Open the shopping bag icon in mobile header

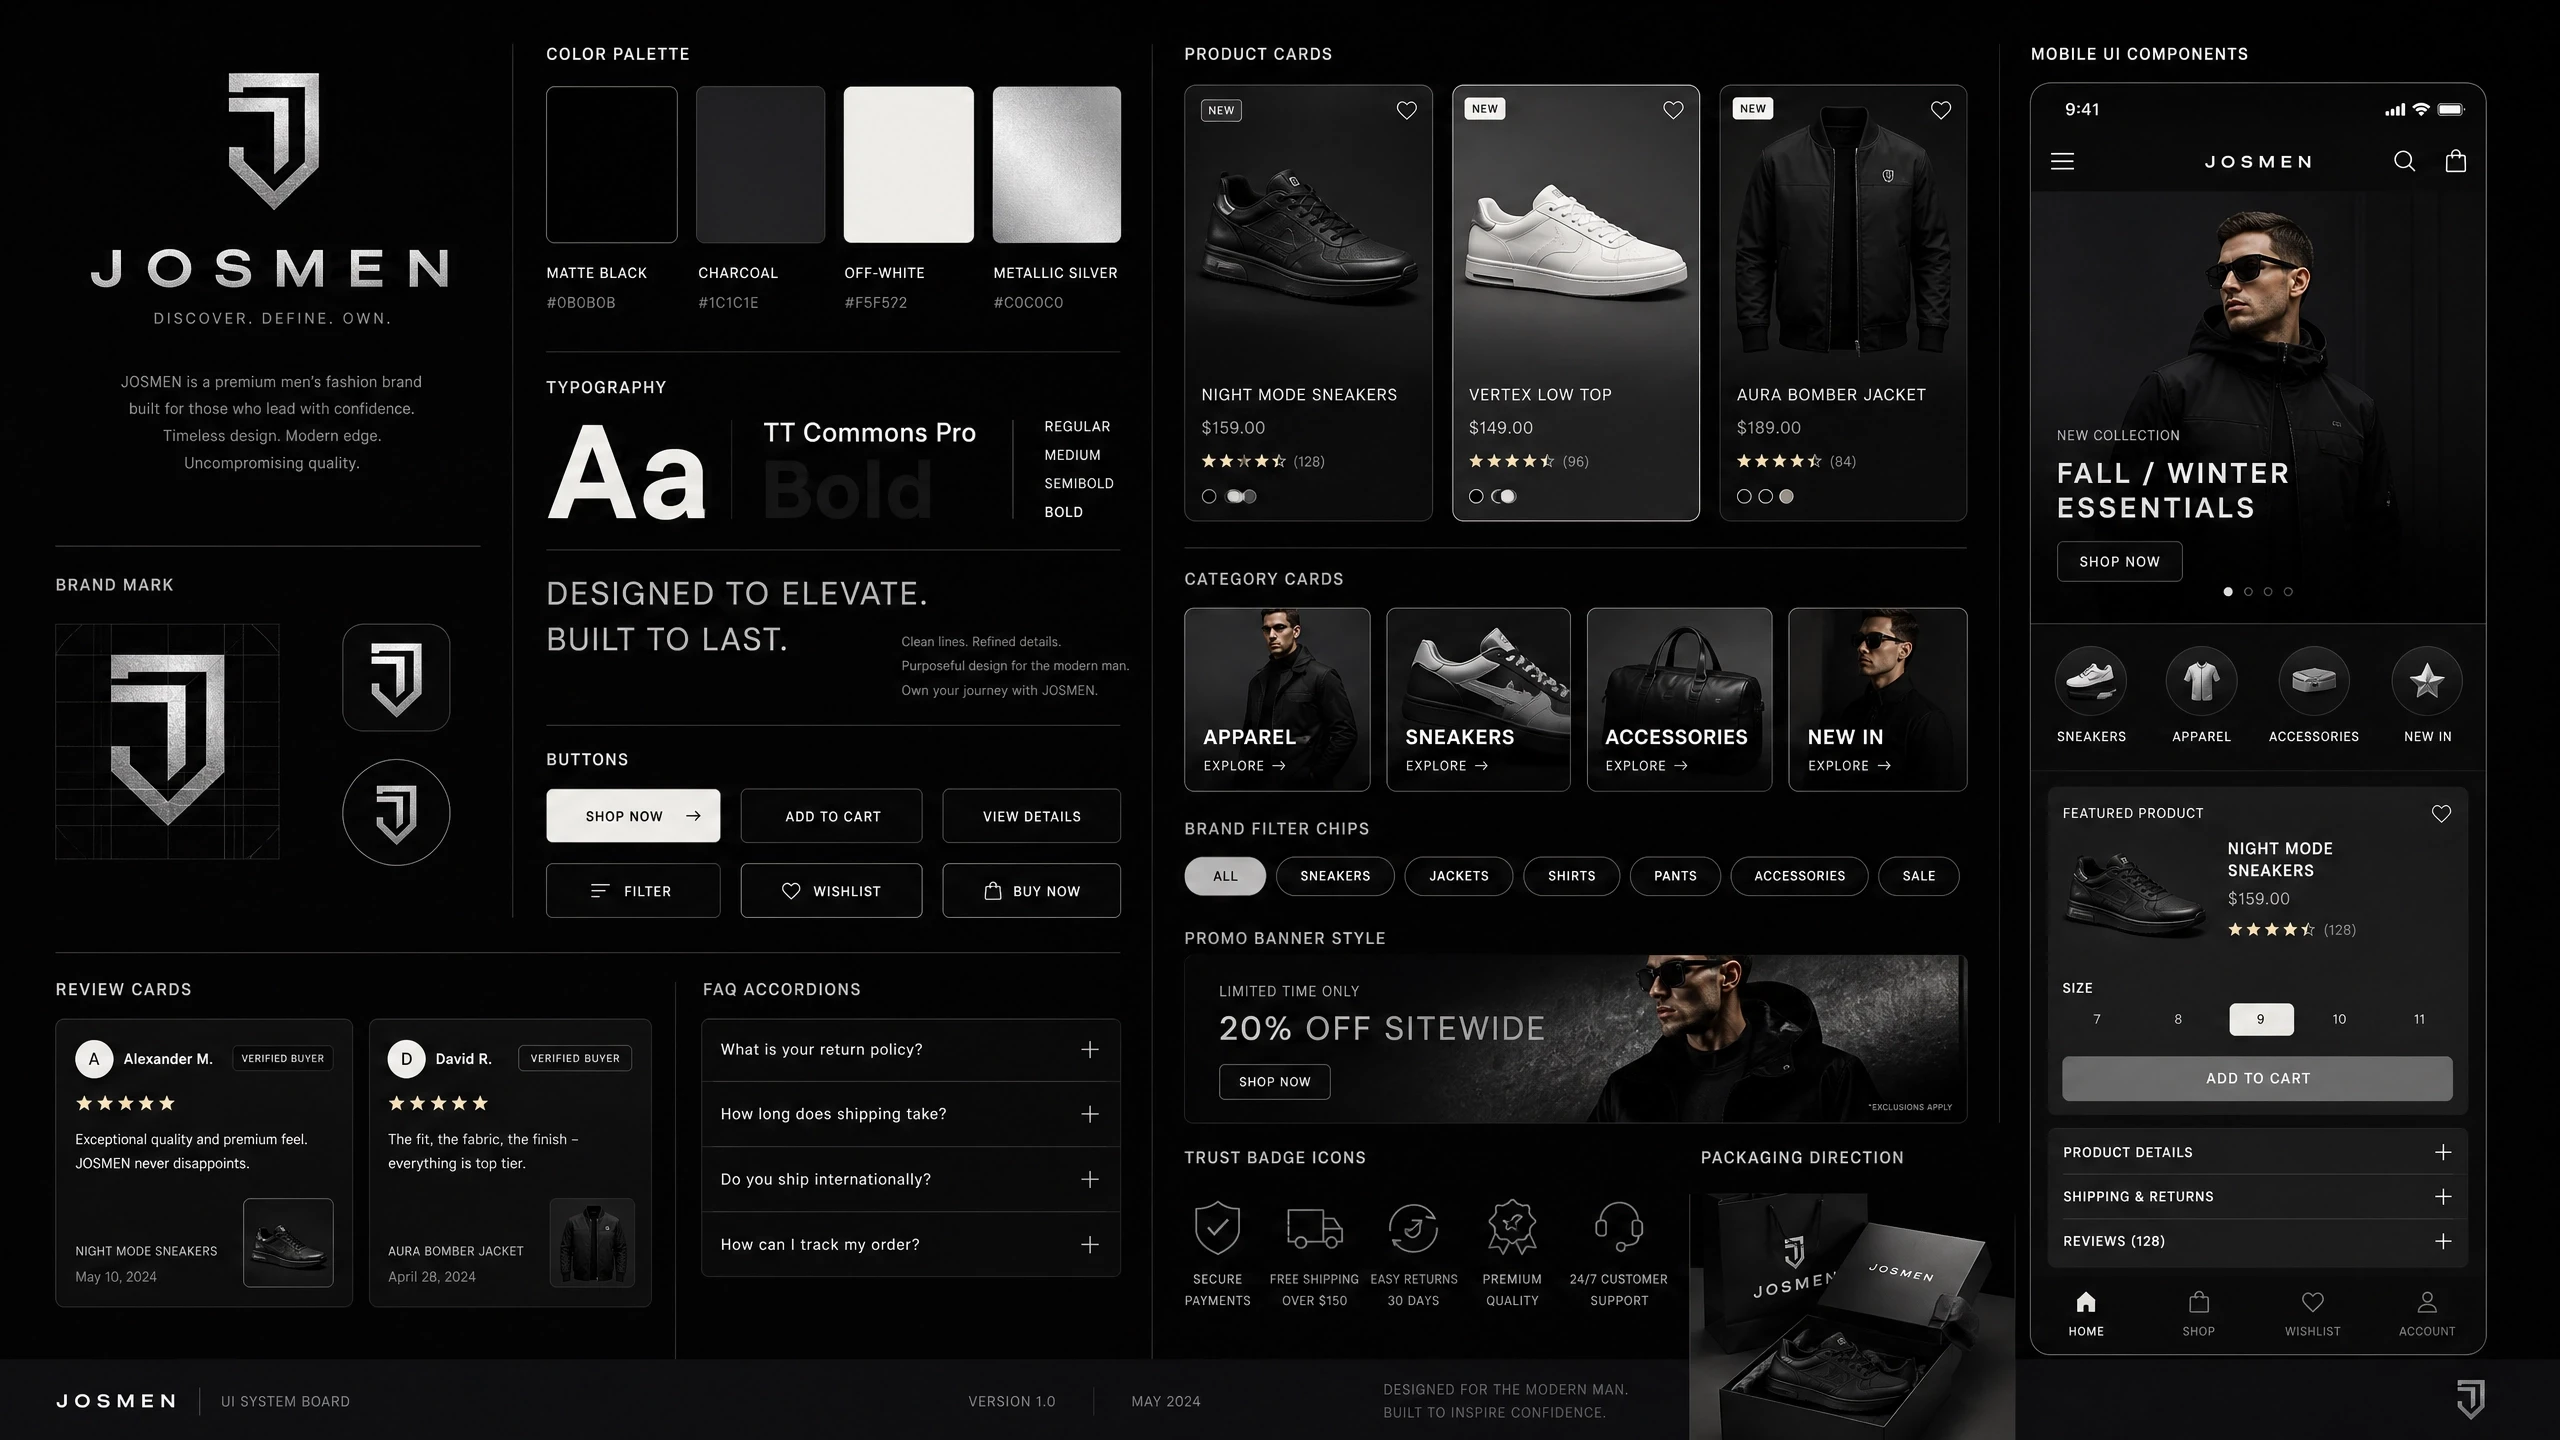coord(2456,161)
